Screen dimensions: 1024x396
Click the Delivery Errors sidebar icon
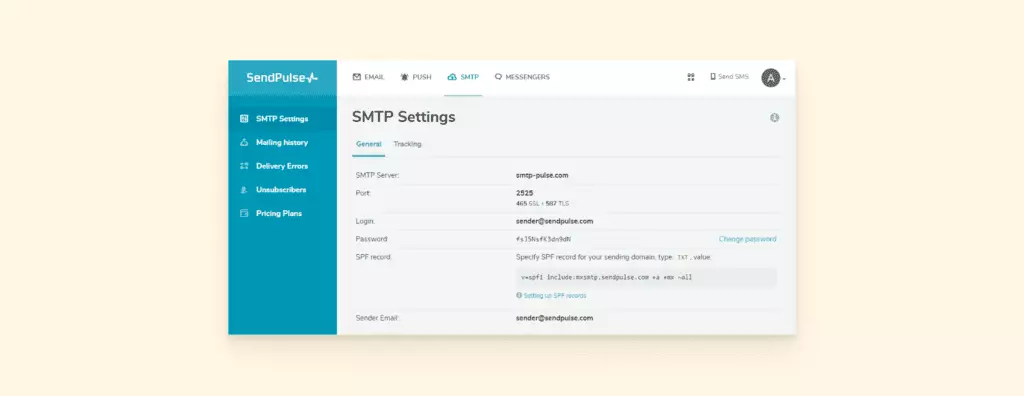[244, 166]
